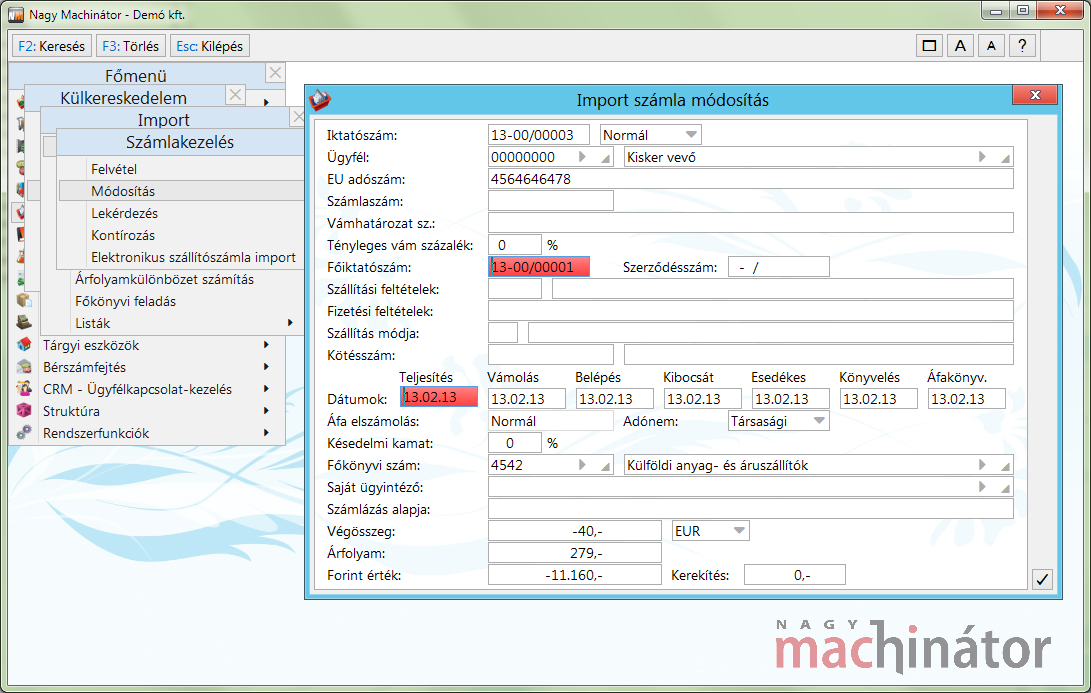The image size is (1091, 693).
Task: Click the EU adószám field
Action: (751, 179)
